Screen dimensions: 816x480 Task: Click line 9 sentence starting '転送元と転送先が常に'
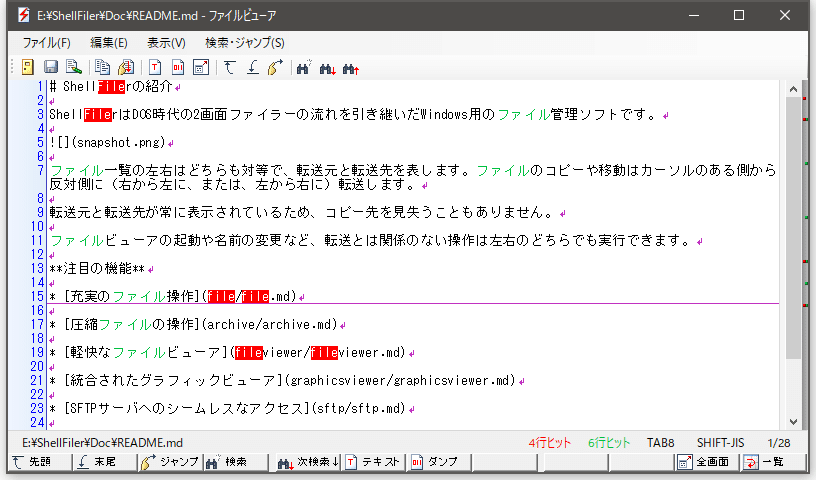pos(302,212)
